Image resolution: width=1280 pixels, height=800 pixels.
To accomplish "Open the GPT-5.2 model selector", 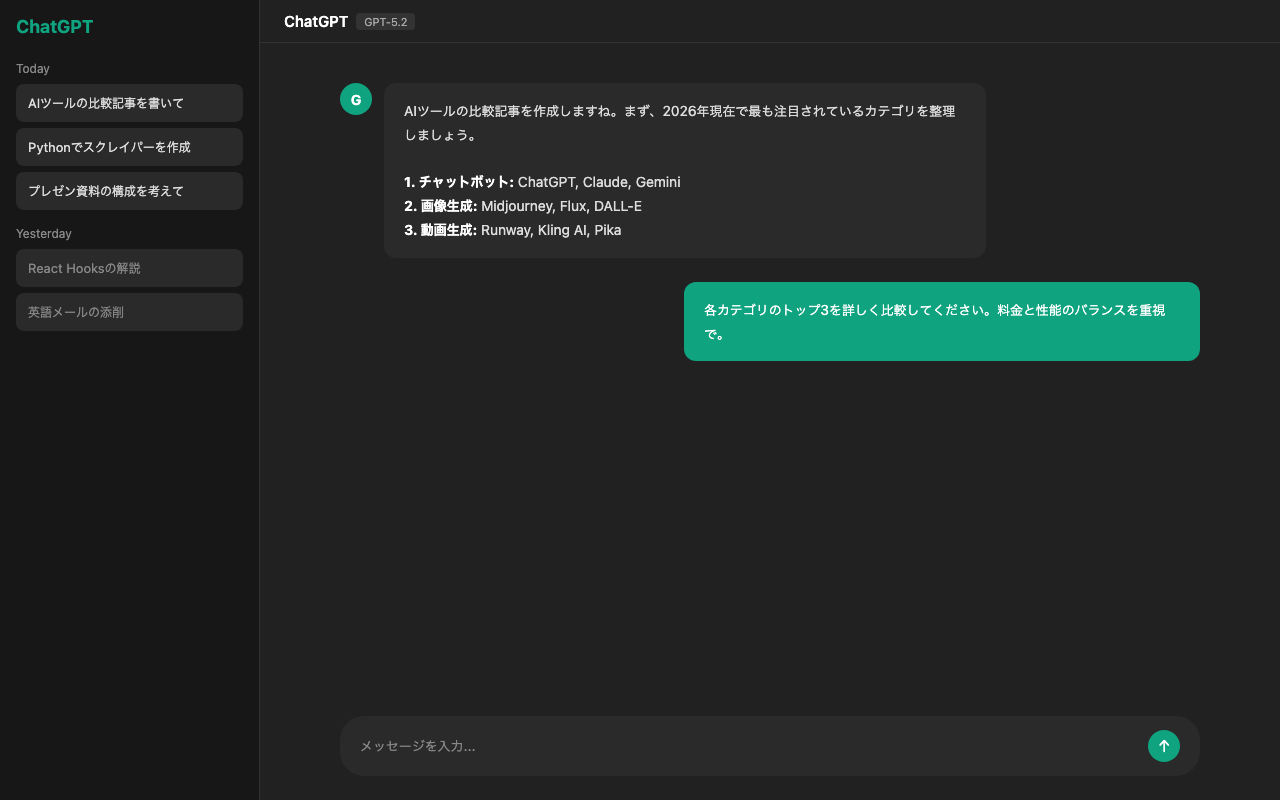I will [385, 21].
